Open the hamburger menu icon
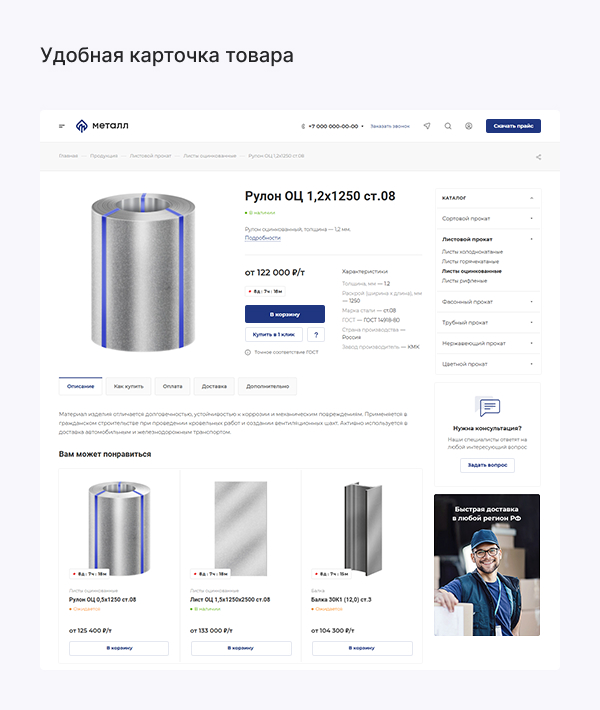This screenshot has width=600, height=710. pos(62,126)
